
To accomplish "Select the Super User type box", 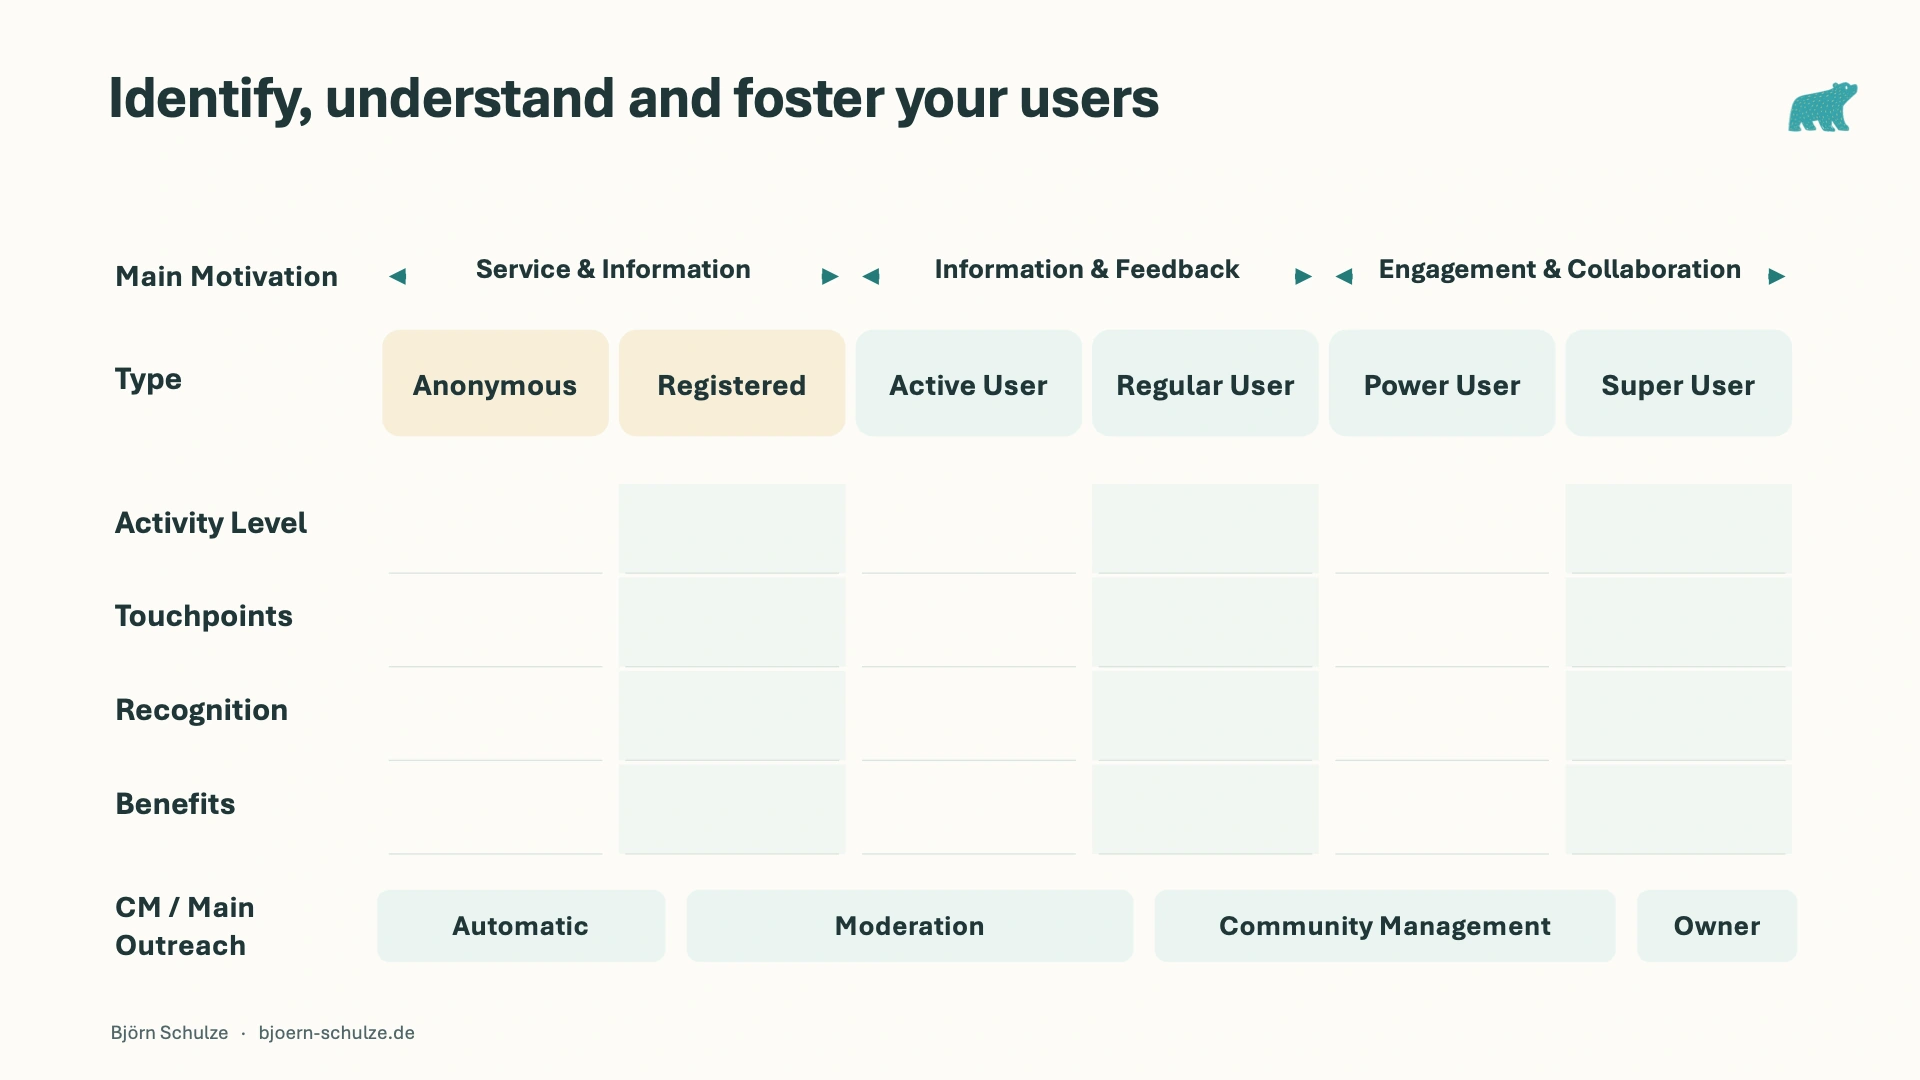I will [1678, 383].
